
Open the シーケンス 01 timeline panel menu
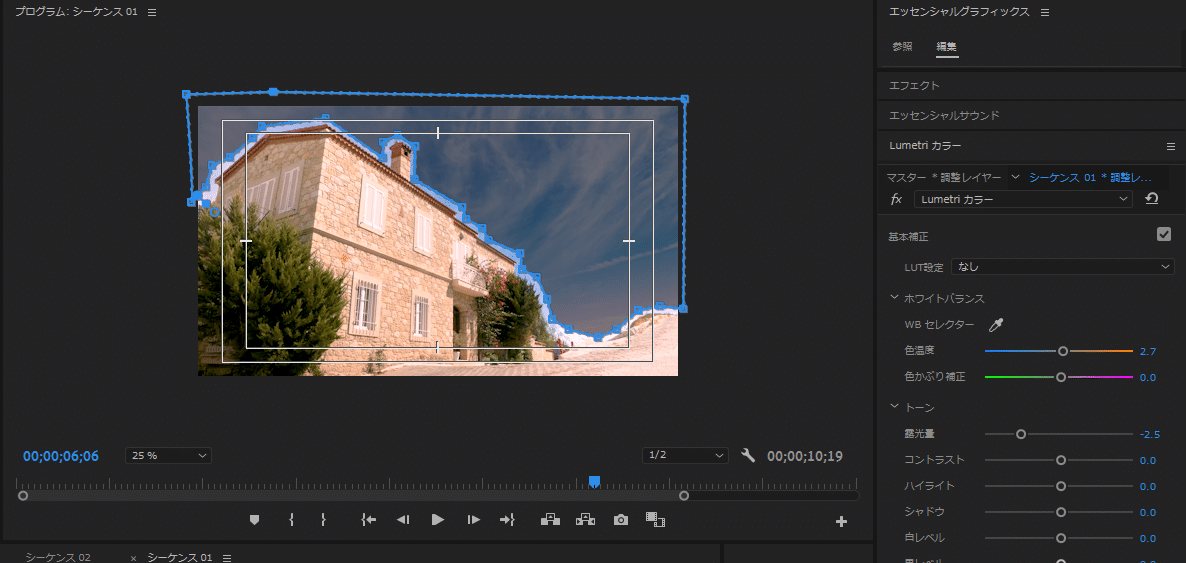(225, 558)
